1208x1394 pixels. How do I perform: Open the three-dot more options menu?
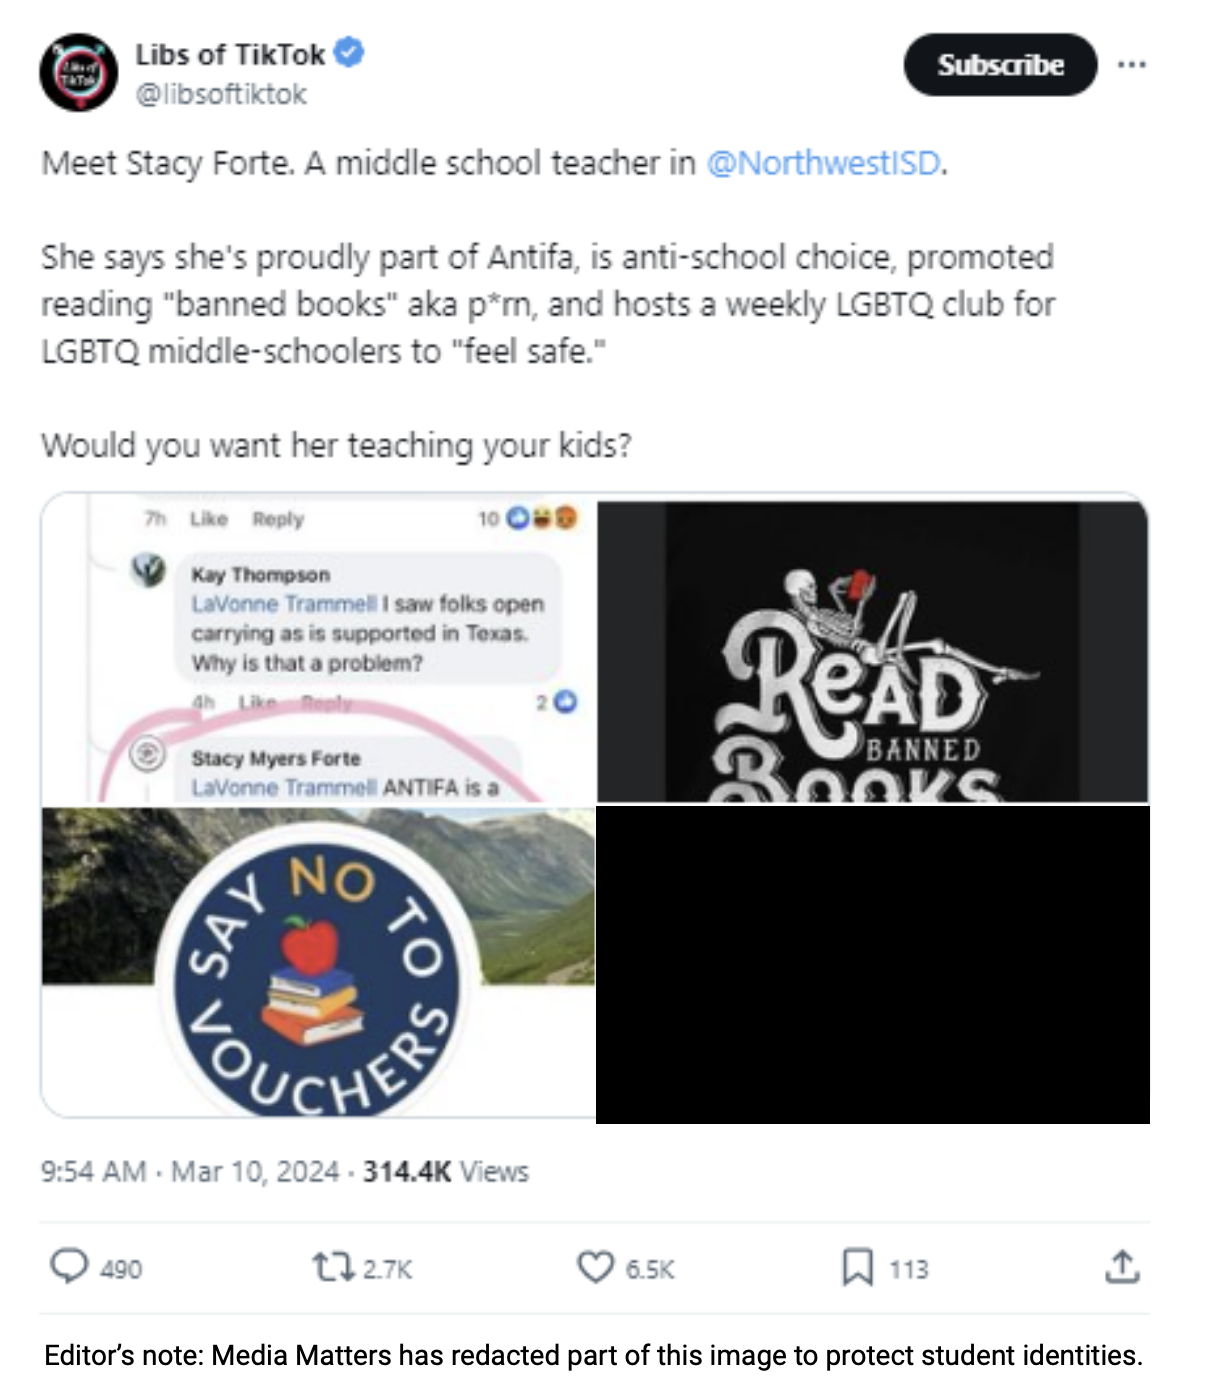tap(1132, 65)
